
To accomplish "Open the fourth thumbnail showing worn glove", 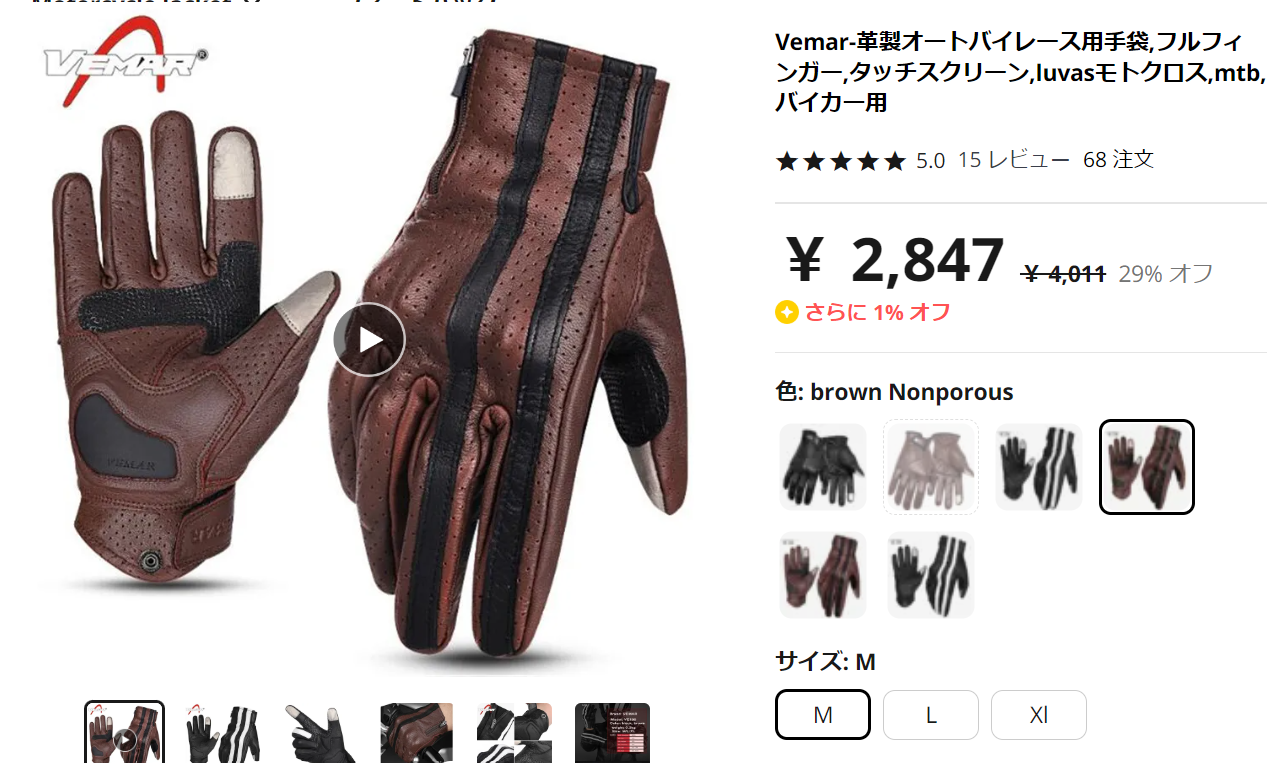I will 416,733.
